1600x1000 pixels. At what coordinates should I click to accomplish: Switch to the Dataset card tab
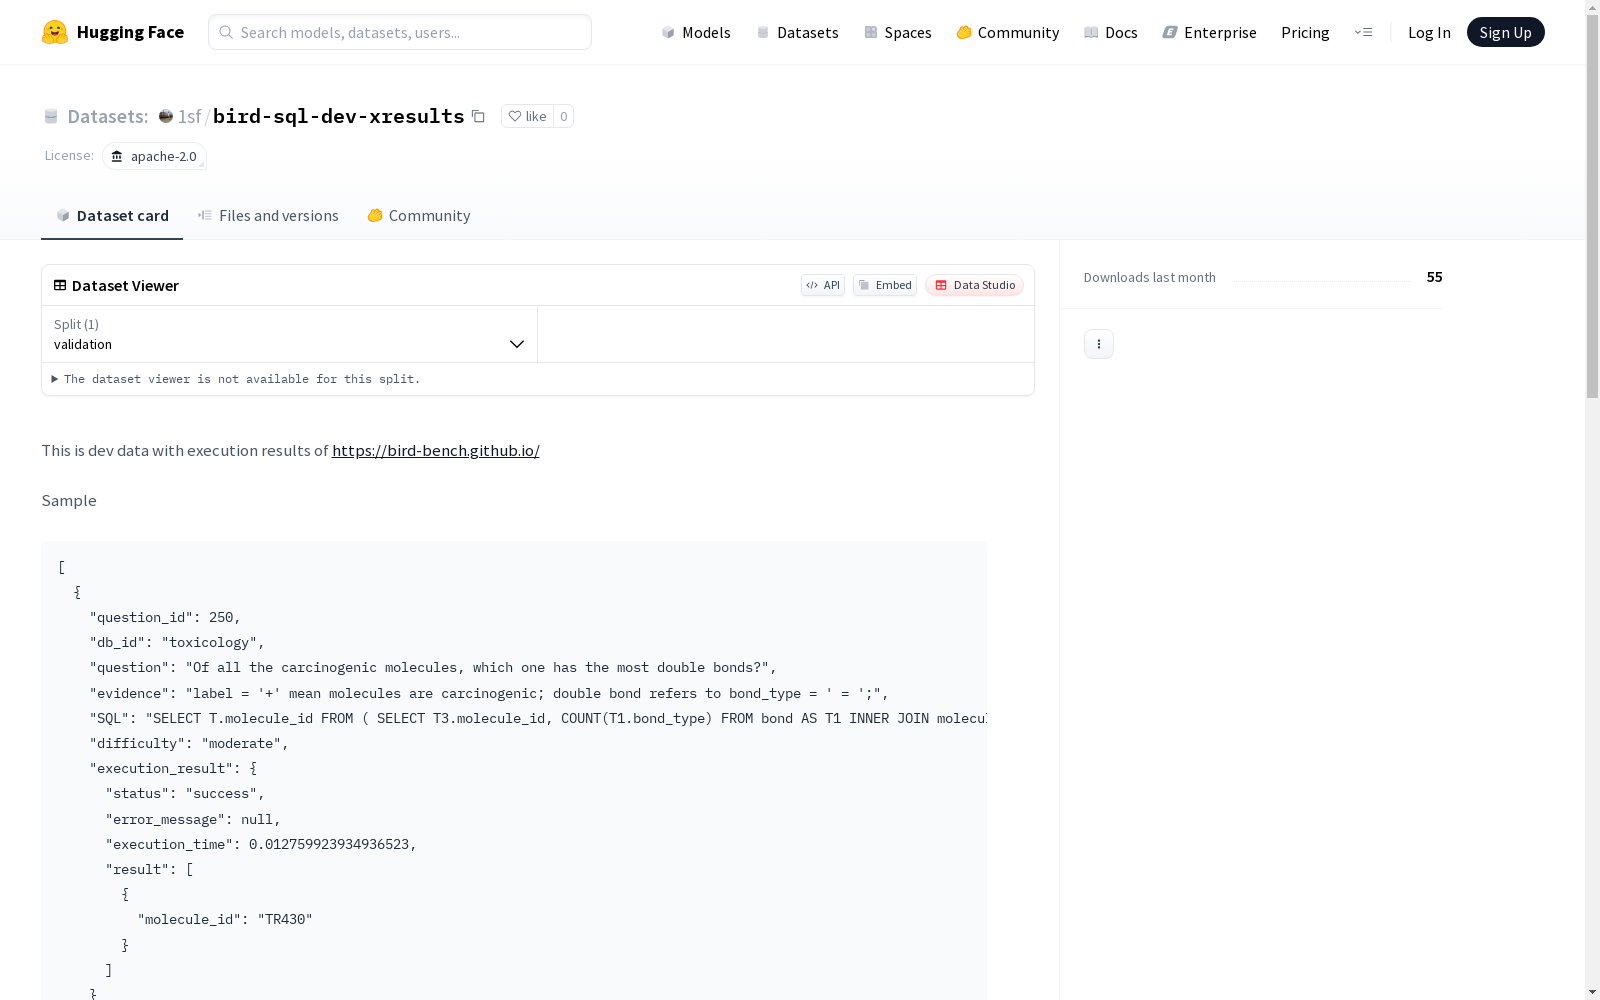[x=112, y=215]
